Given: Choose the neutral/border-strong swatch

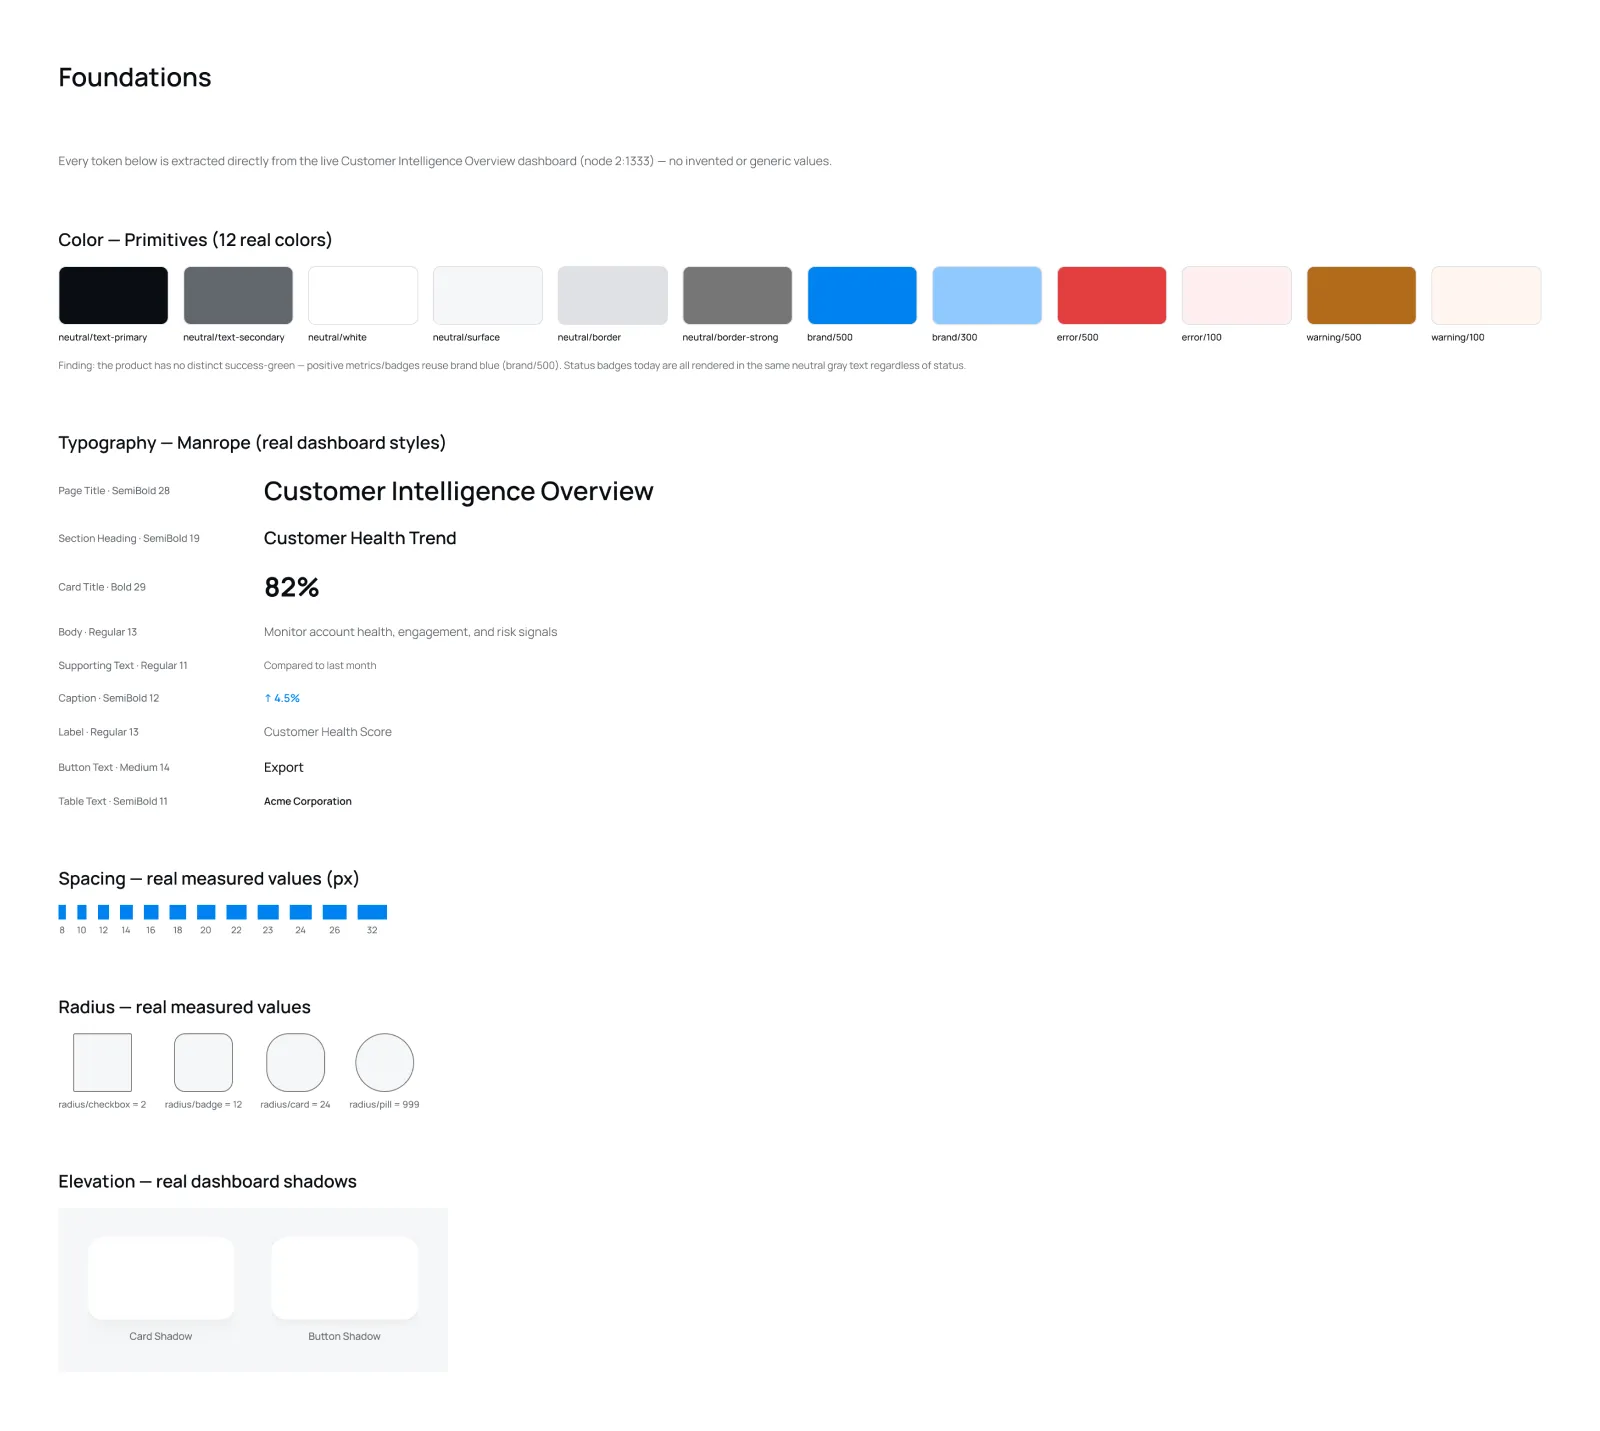Looking at the screenshot, I should [737, 295].
